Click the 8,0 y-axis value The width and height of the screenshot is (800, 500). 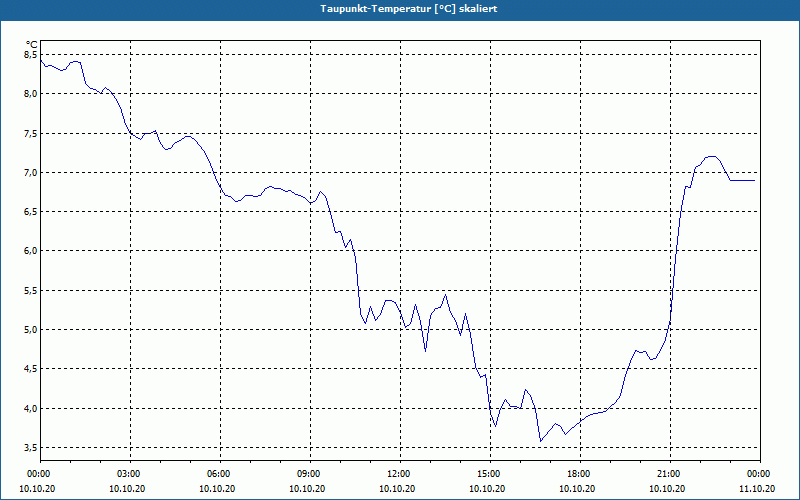(x=30, y=94)
